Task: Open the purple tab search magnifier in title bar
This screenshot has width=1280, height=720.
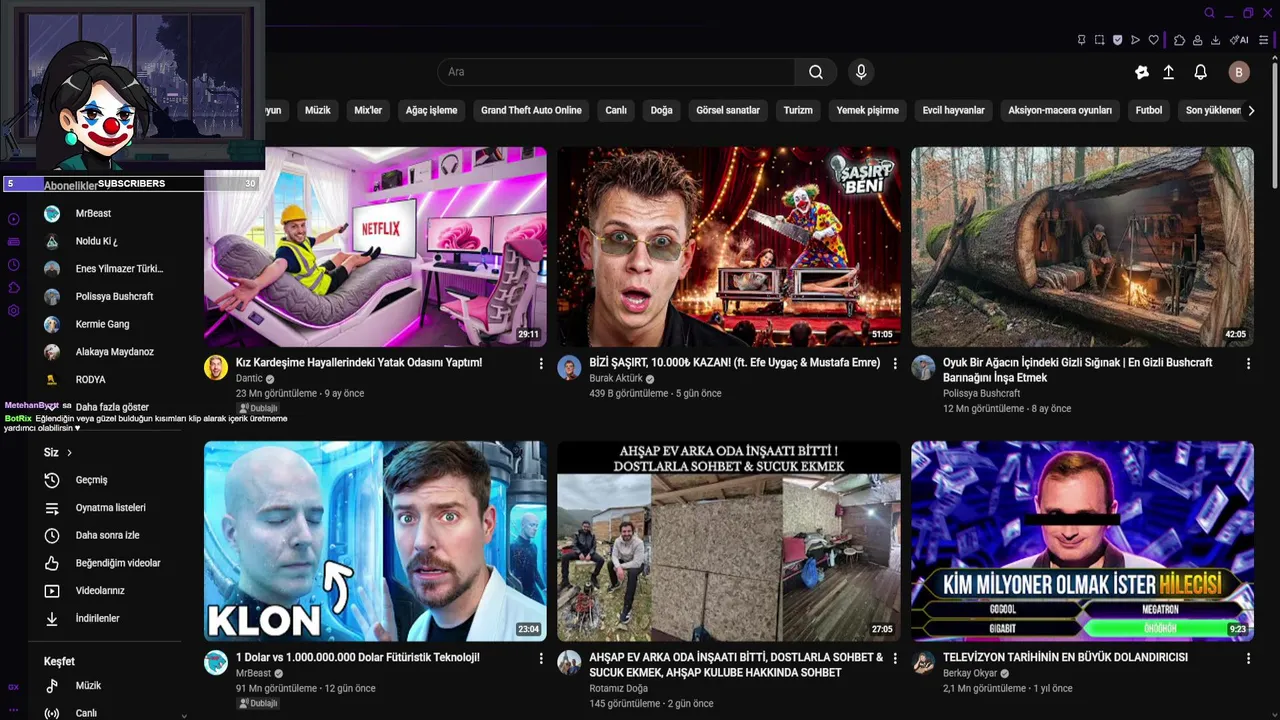Action: (1209, 13)
